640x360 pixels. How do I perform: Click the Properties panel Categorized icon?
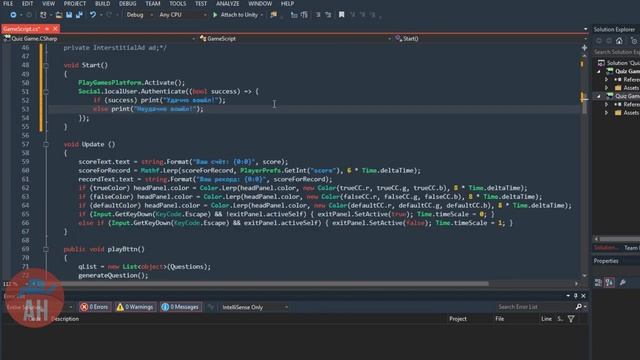[x=598, y=282]
